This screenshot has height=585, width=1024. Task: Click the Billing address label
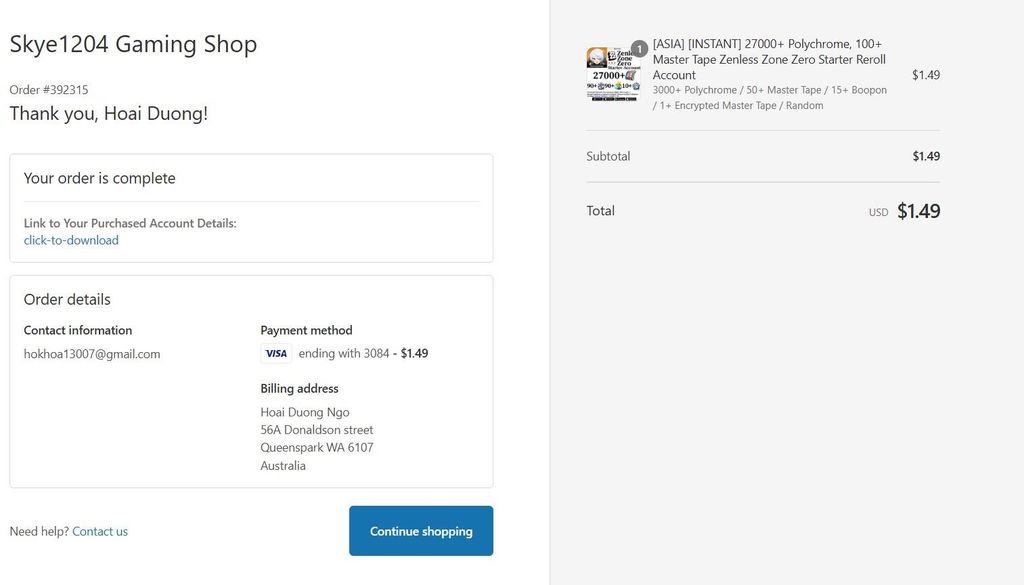coord(299,388)
